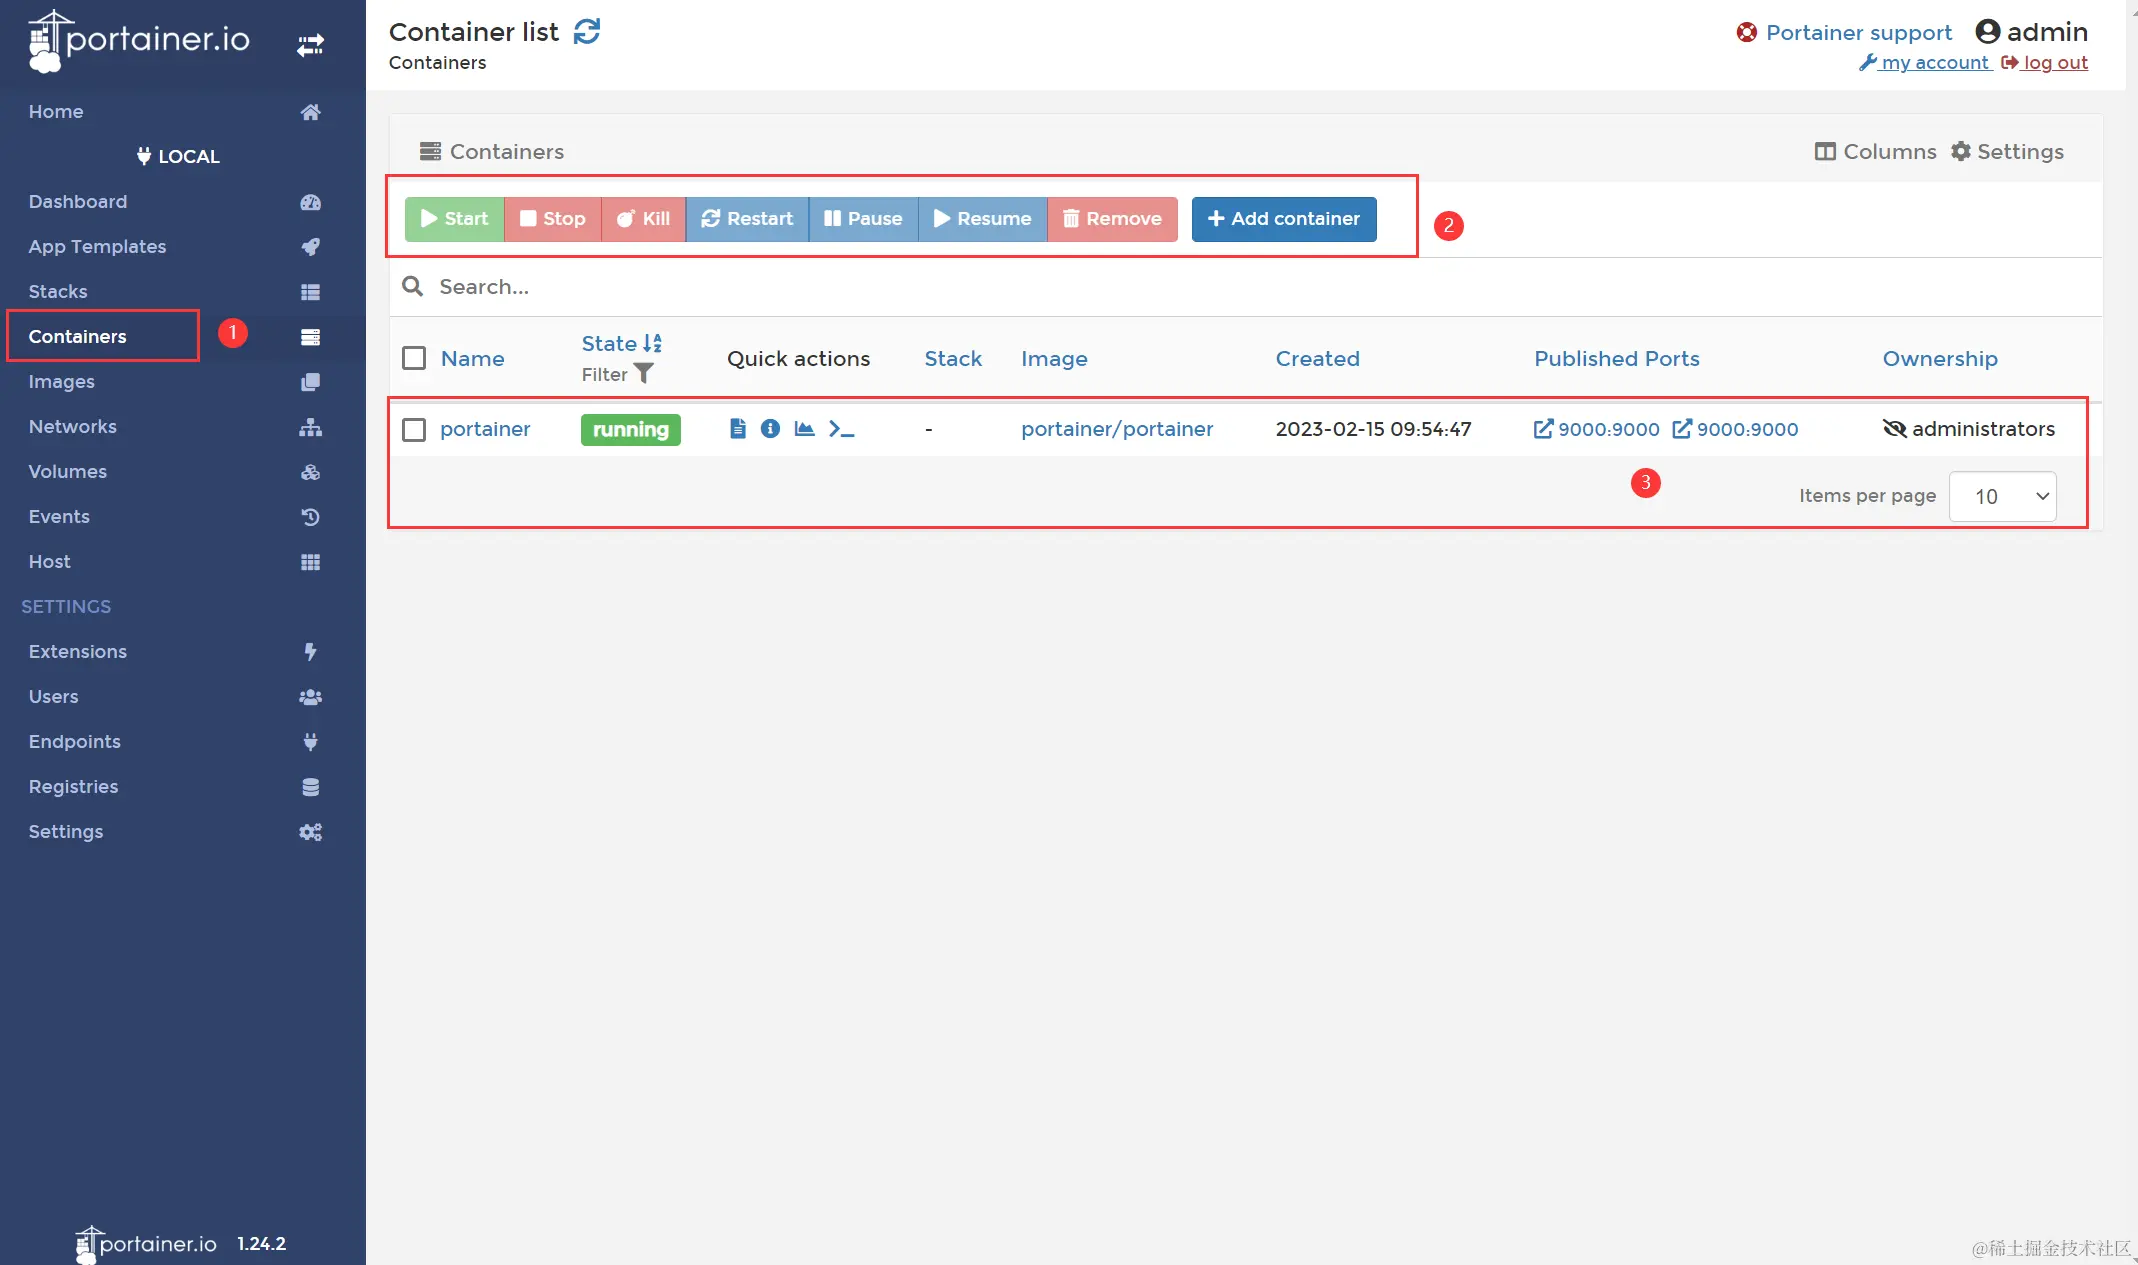Screen dimensions: 2138x1265
Task: Go to Images in the sidebar
Action: pos(62,381)
